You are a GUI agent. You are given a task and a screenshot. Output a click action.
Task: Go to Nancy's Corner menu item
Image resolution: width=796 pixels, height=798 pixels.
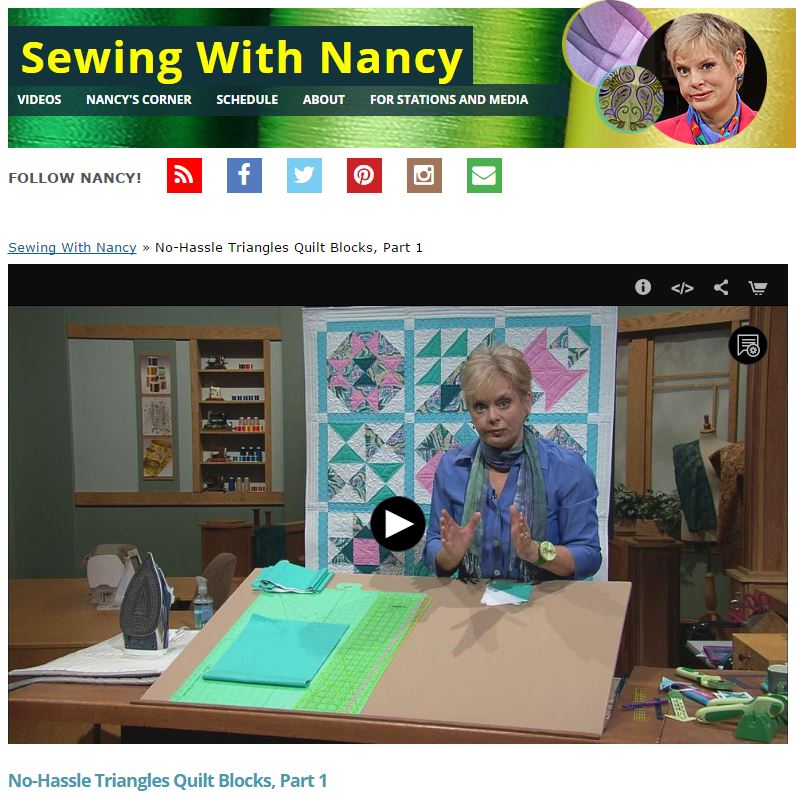pyautogui.click(x=139, y=100)
